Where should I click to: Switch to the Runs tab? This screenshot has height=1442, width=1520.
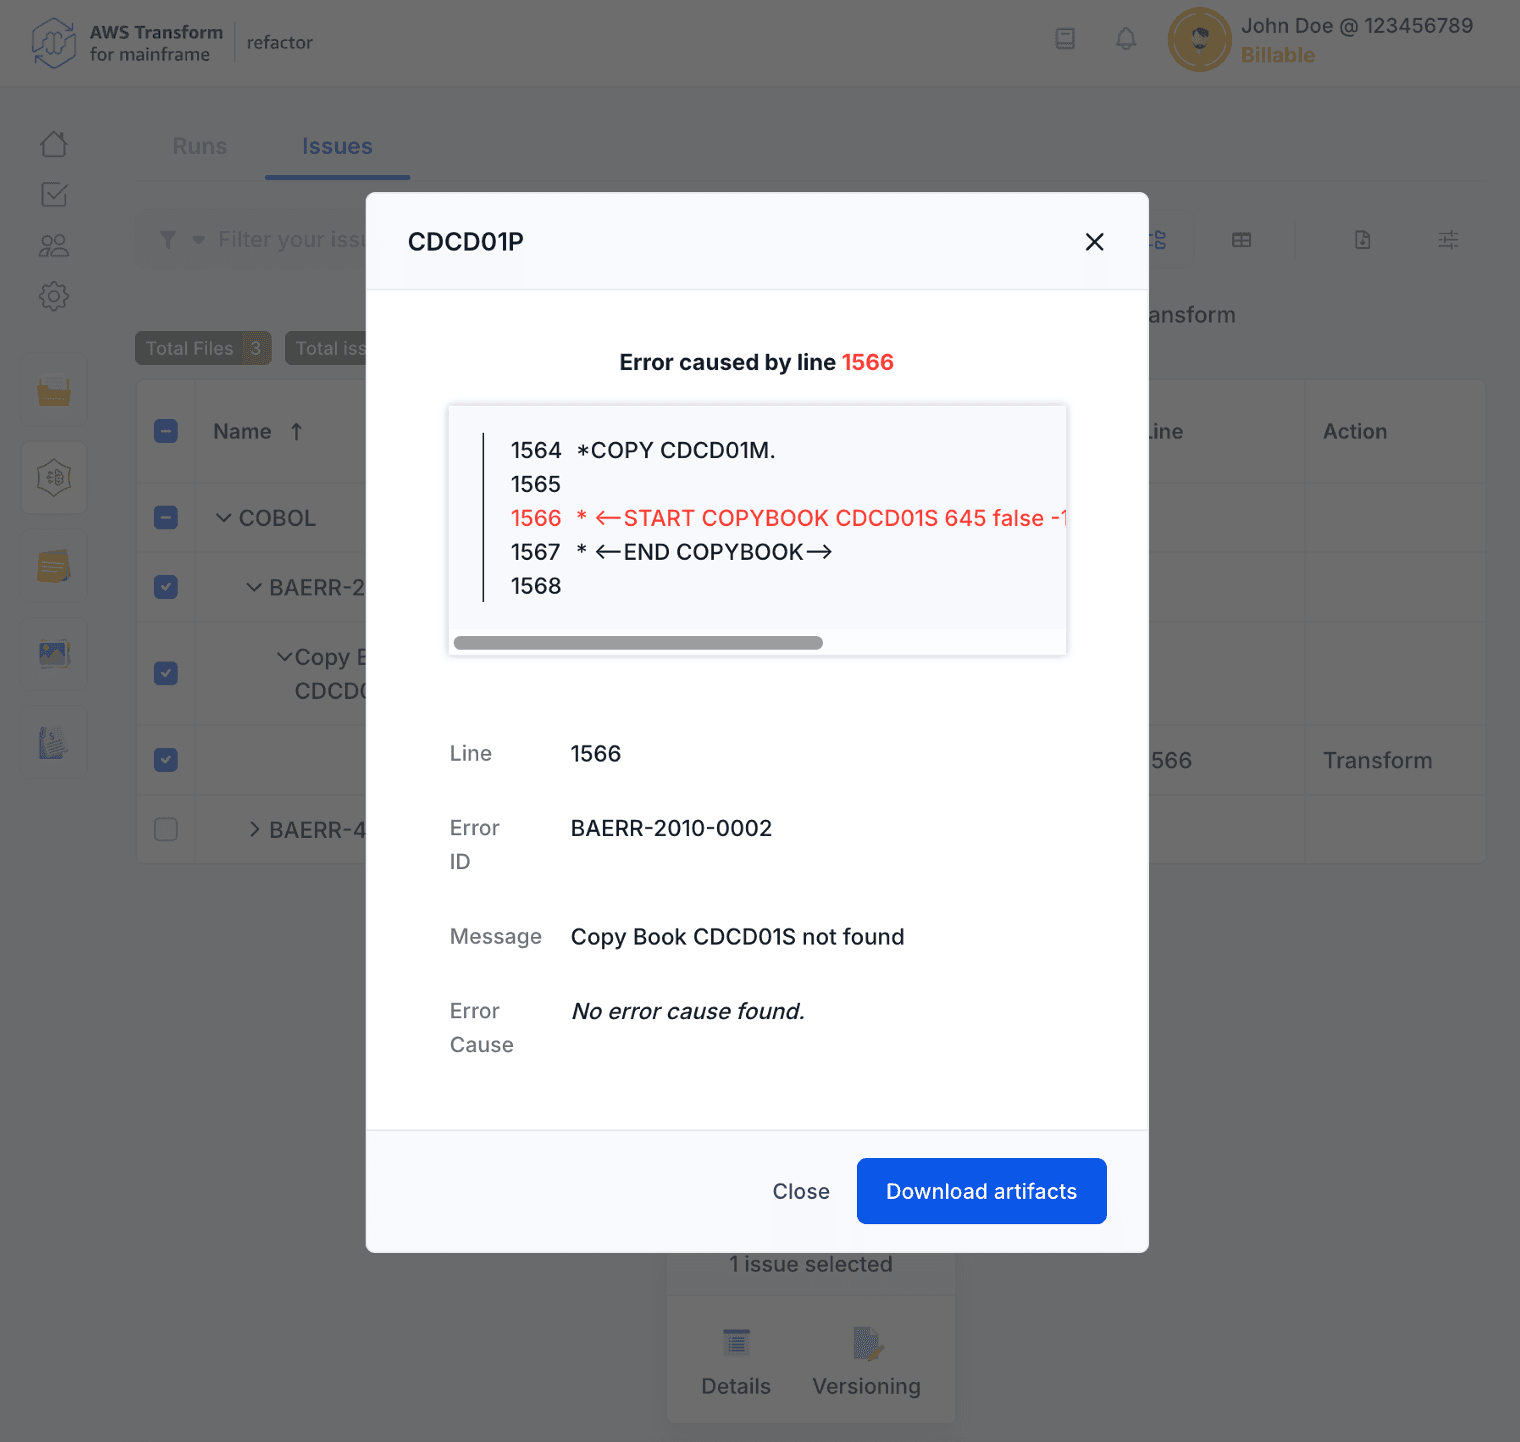[x=199, y=146]
